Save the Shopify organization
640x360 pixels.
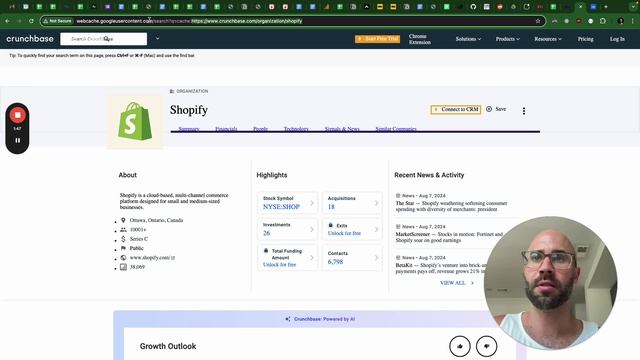496,109
